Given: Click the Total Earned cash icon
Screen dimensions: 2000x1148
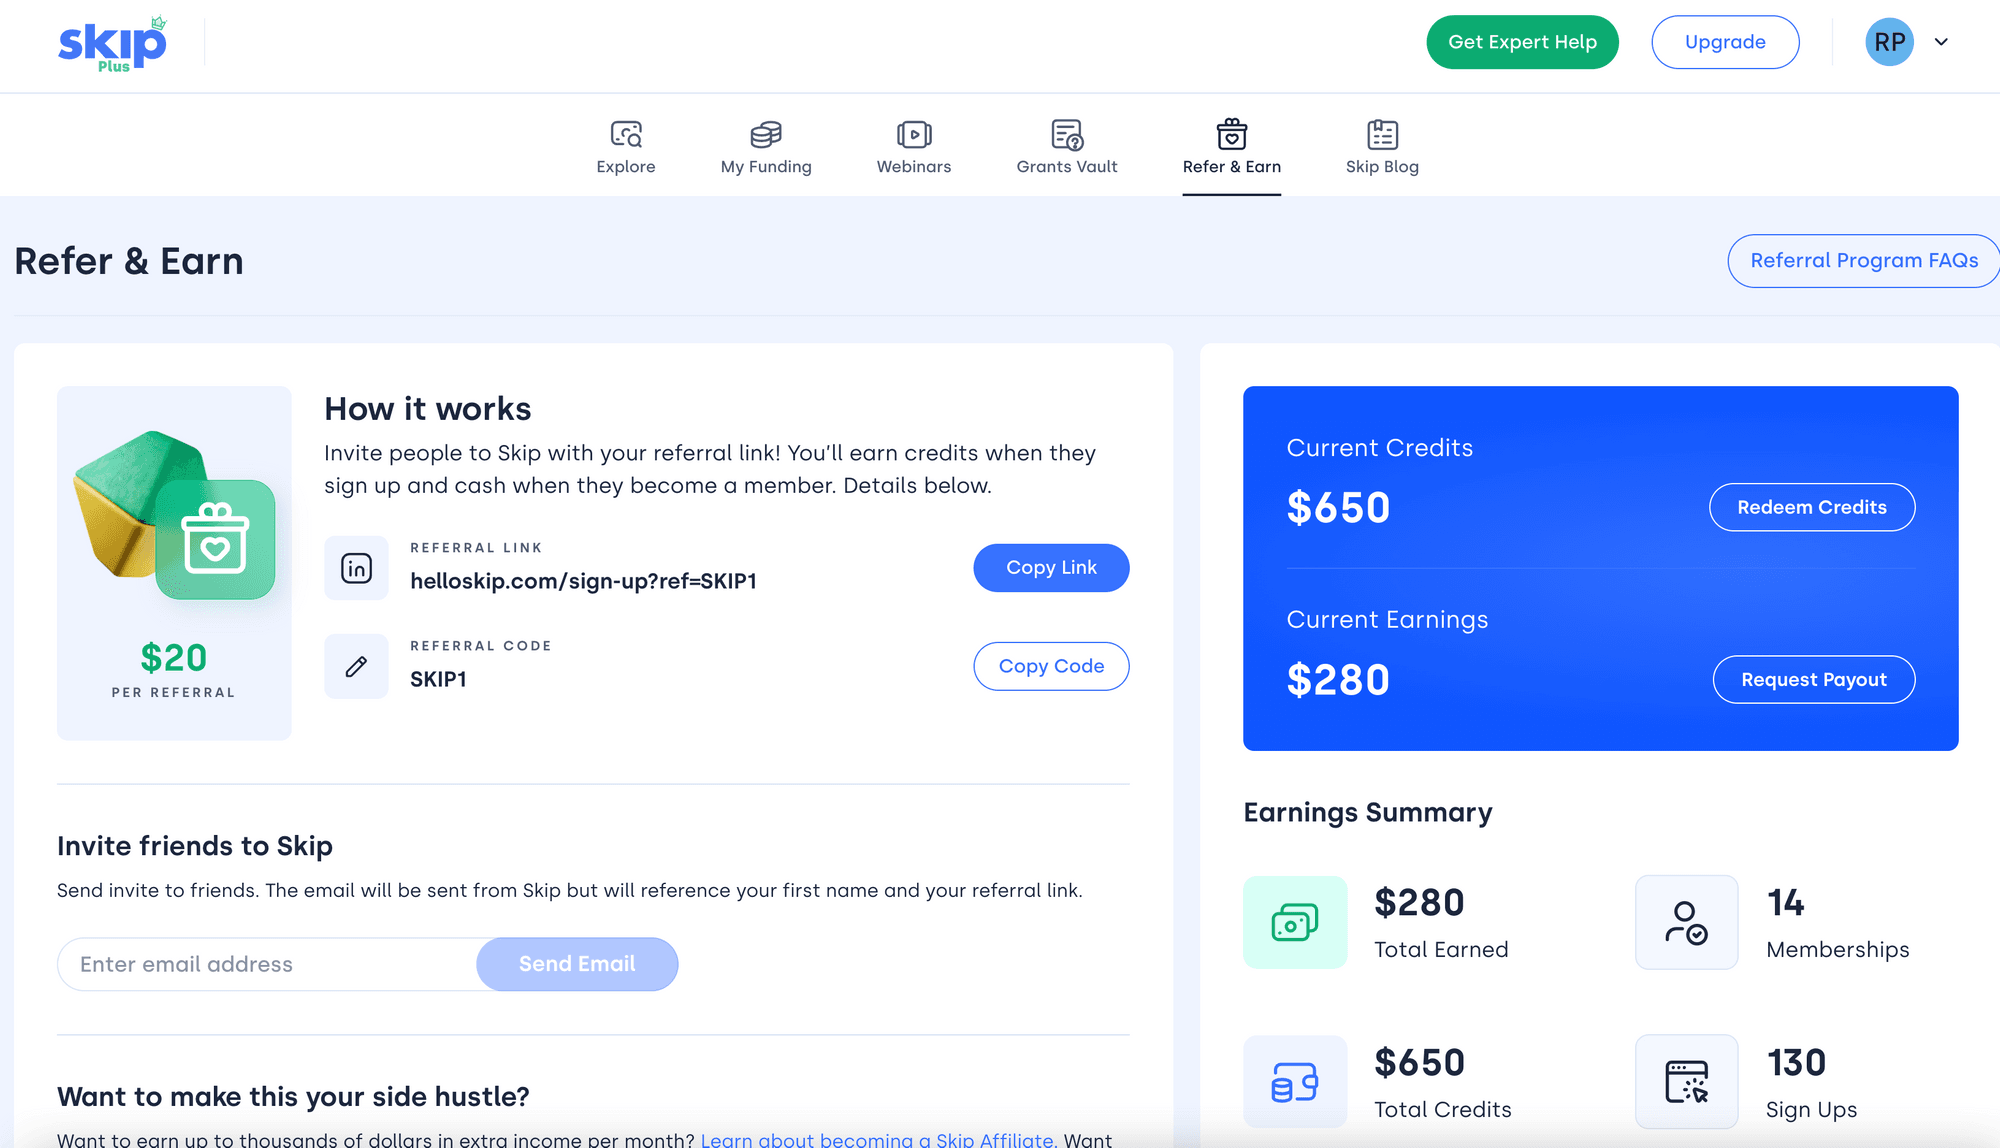Looking at the screenshot, I should click(x=1295, y=922).
